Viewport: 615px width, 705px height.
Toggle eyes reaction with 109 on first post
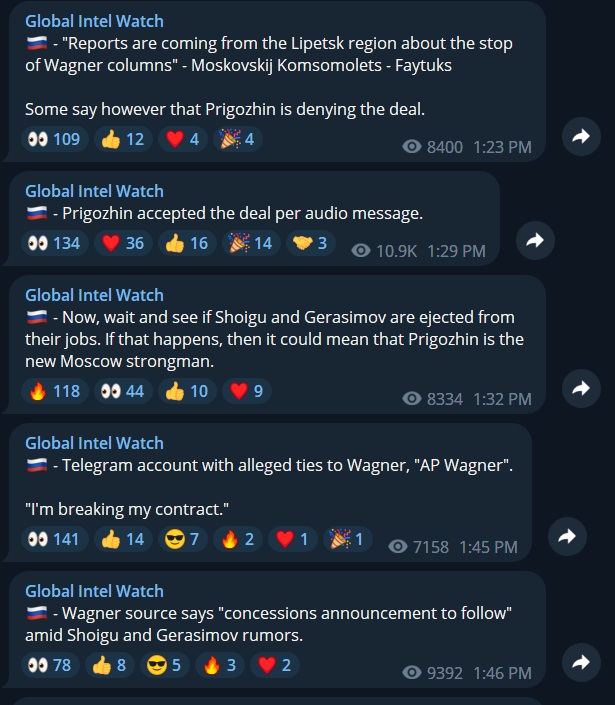click(54, 139)
